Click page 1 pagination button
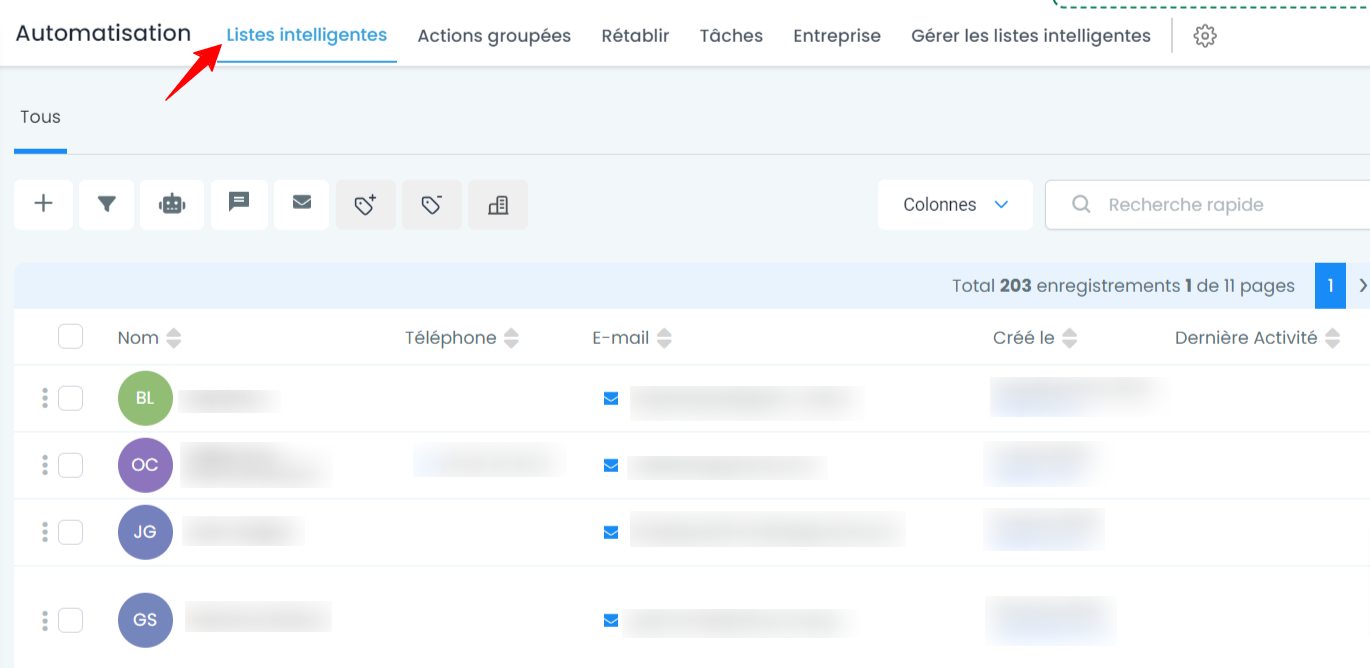The height and width of the screenshot is (668, 1370). tap(1330, 286)
